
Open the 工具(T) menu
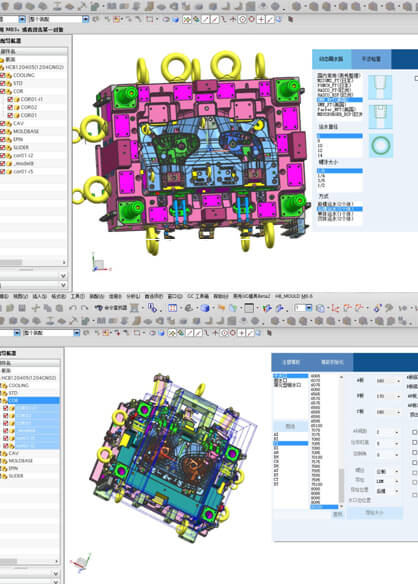click(77, 296)
